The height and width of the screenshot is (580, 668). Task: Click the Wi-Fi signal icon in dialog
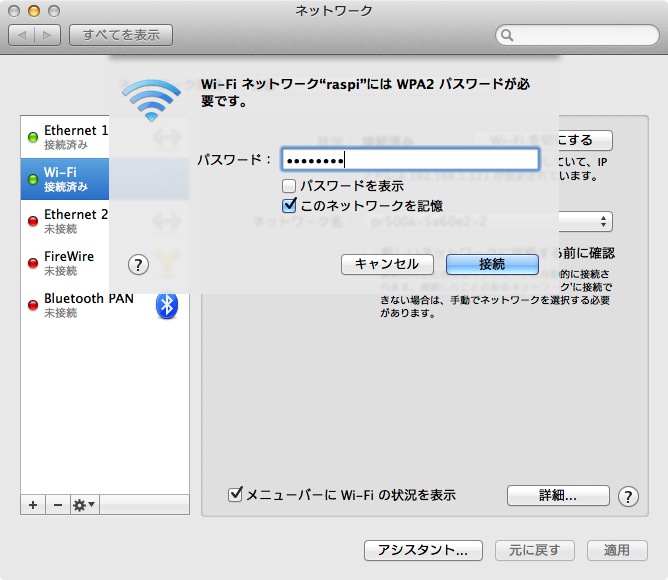click(x=151, y=100)
